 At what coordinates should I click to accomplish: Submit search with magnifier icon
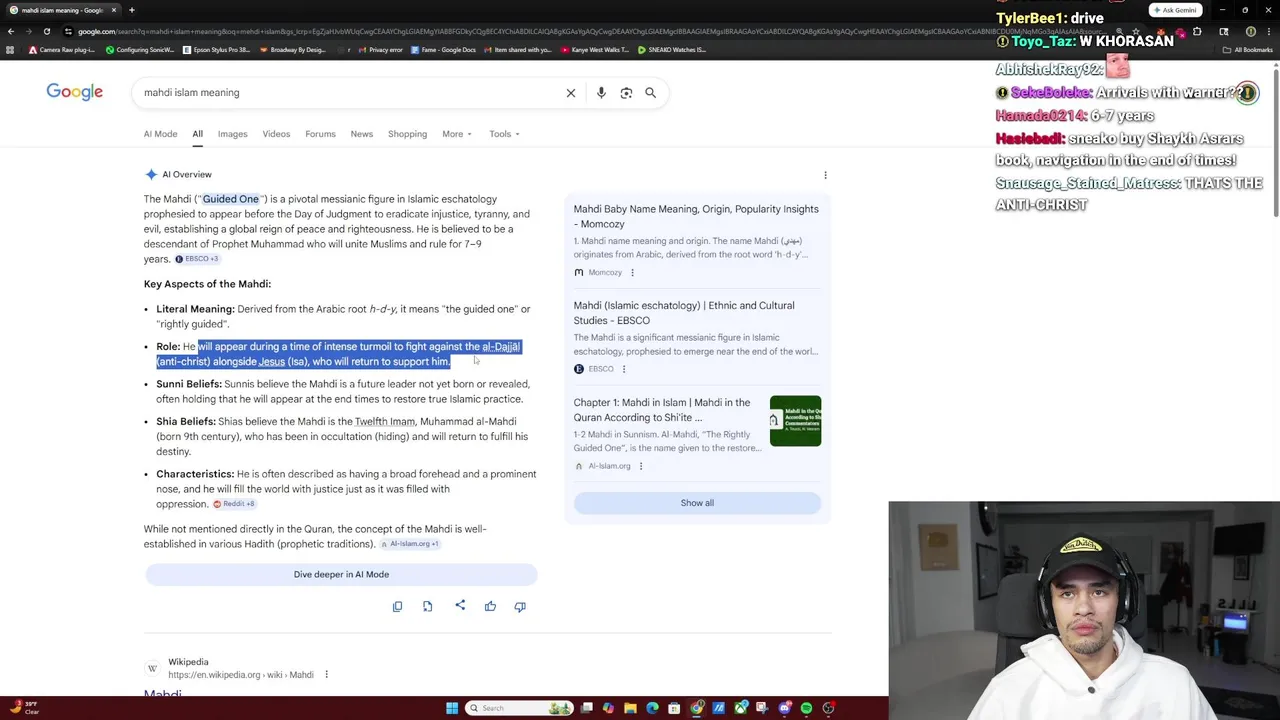650,93
